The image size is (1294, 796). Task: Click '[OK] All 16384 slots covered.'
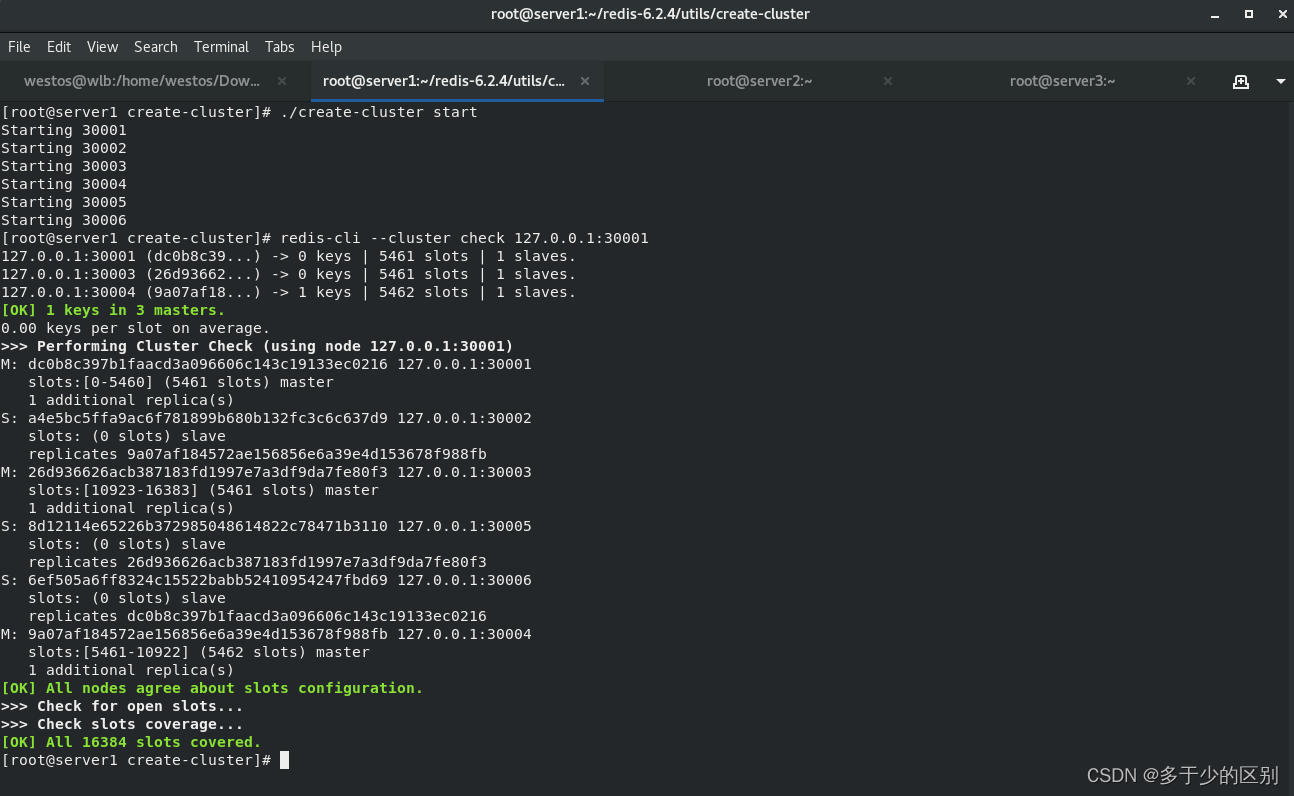tap(131, 742)
